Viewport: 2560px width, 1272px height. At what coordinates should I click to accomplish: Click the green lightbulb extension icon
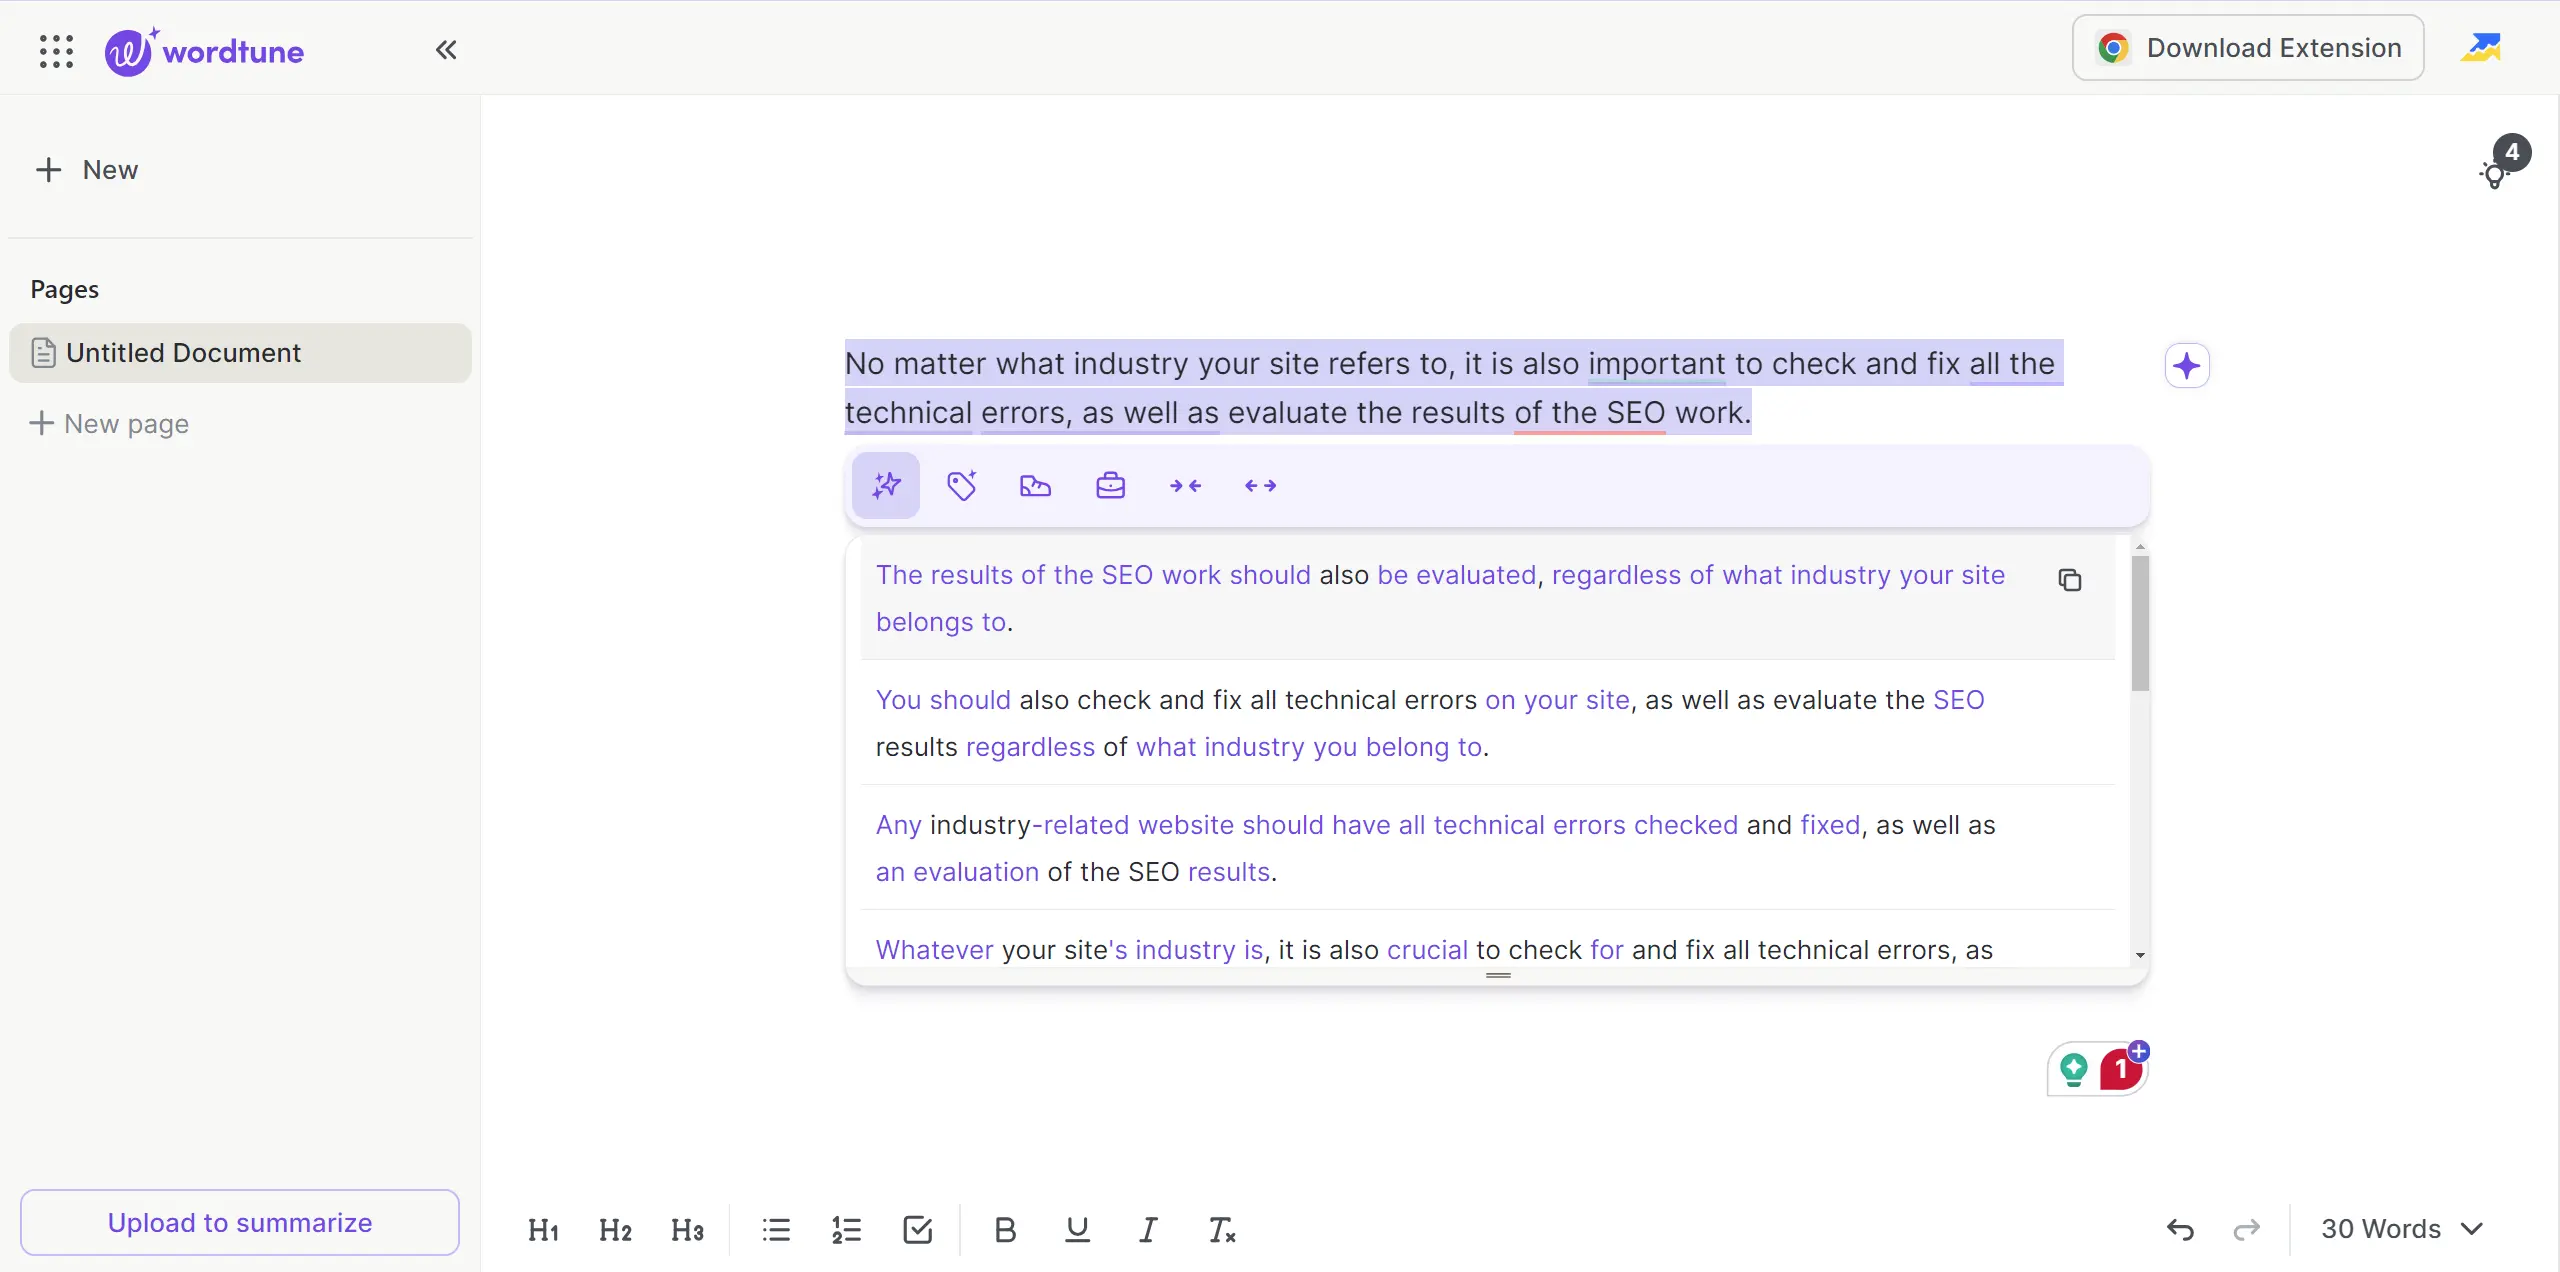tap(2074, 1069)
